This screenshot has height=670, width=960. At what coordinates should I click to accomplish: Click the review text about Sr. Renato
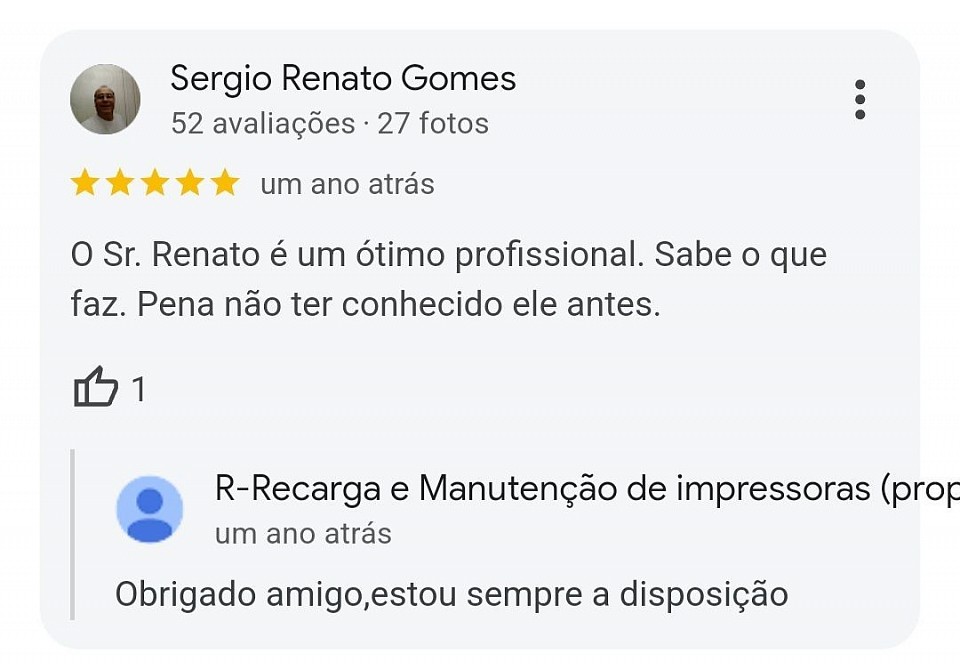[x=449, y=279]
